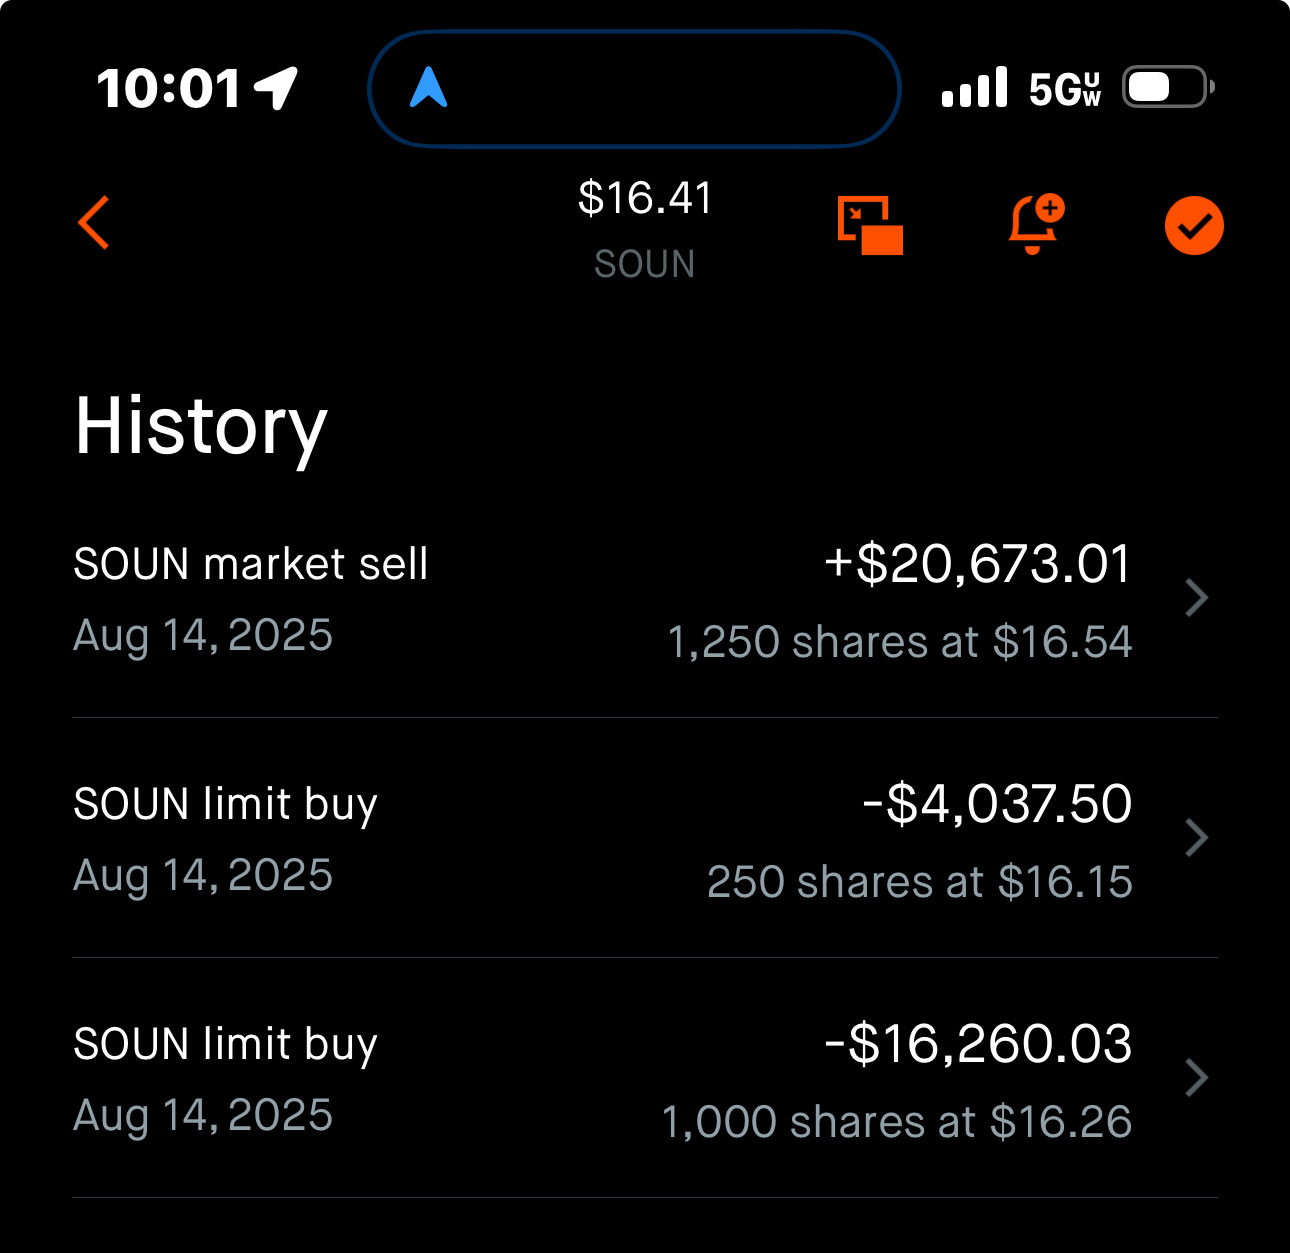Add a price alert with bell icon
This screenshot has width=1290, height=1253.
pyautogui.click(x=1034, y=223)
